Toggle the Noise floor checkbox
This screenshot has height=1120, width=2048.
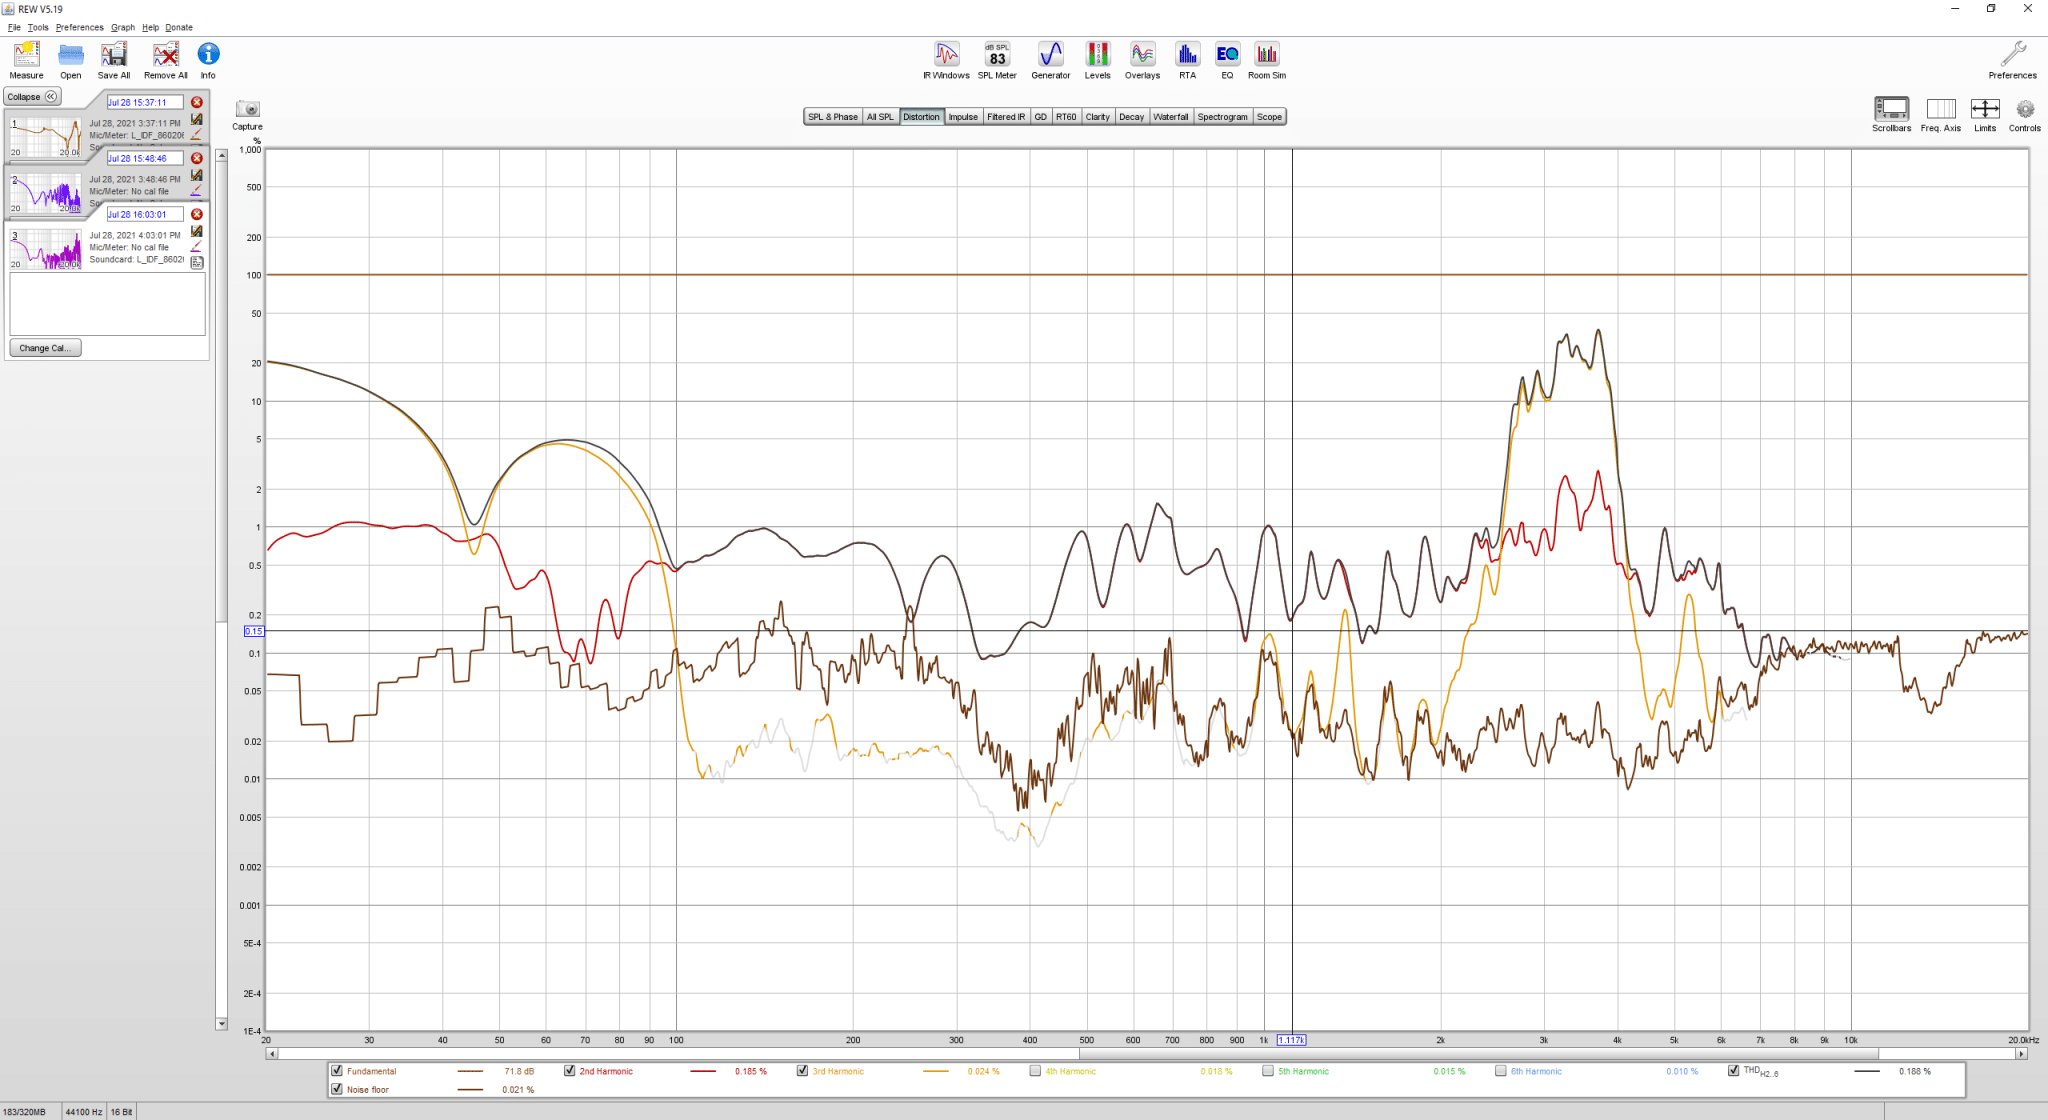tap(337, 1090)
